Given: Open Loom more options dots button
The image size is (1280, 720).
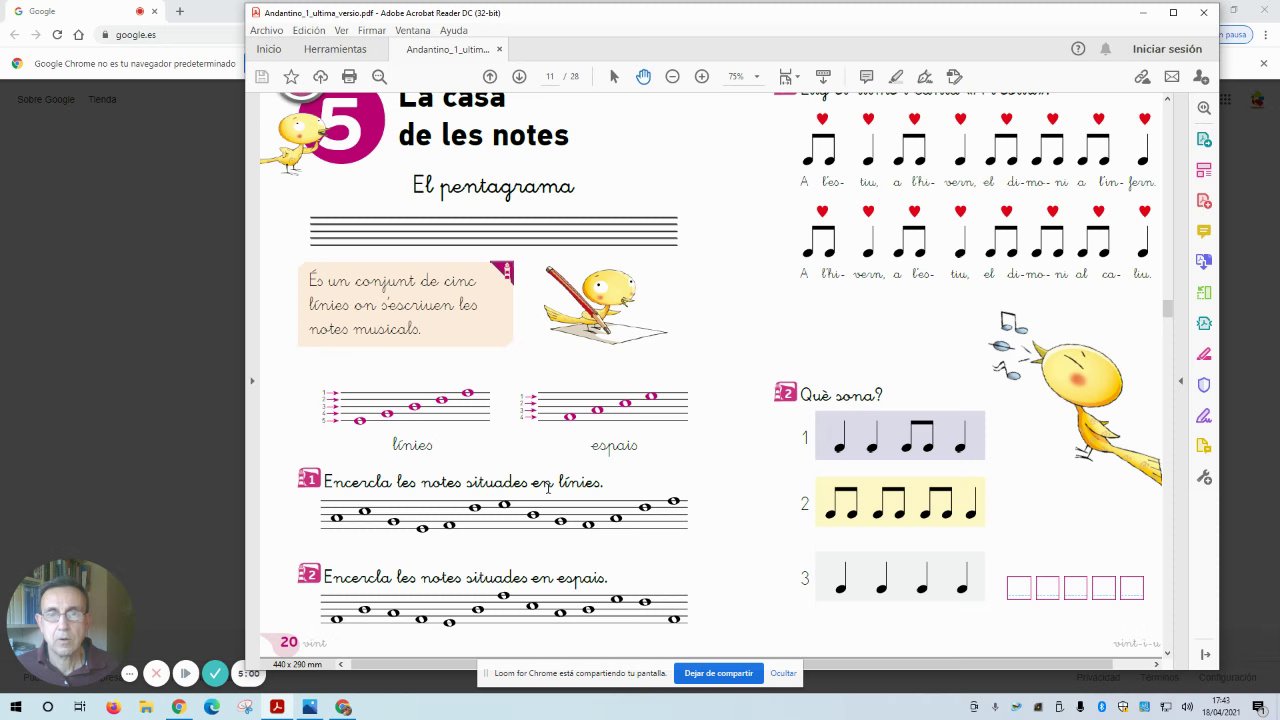Looking at the screenshot, I should (129, 674).
